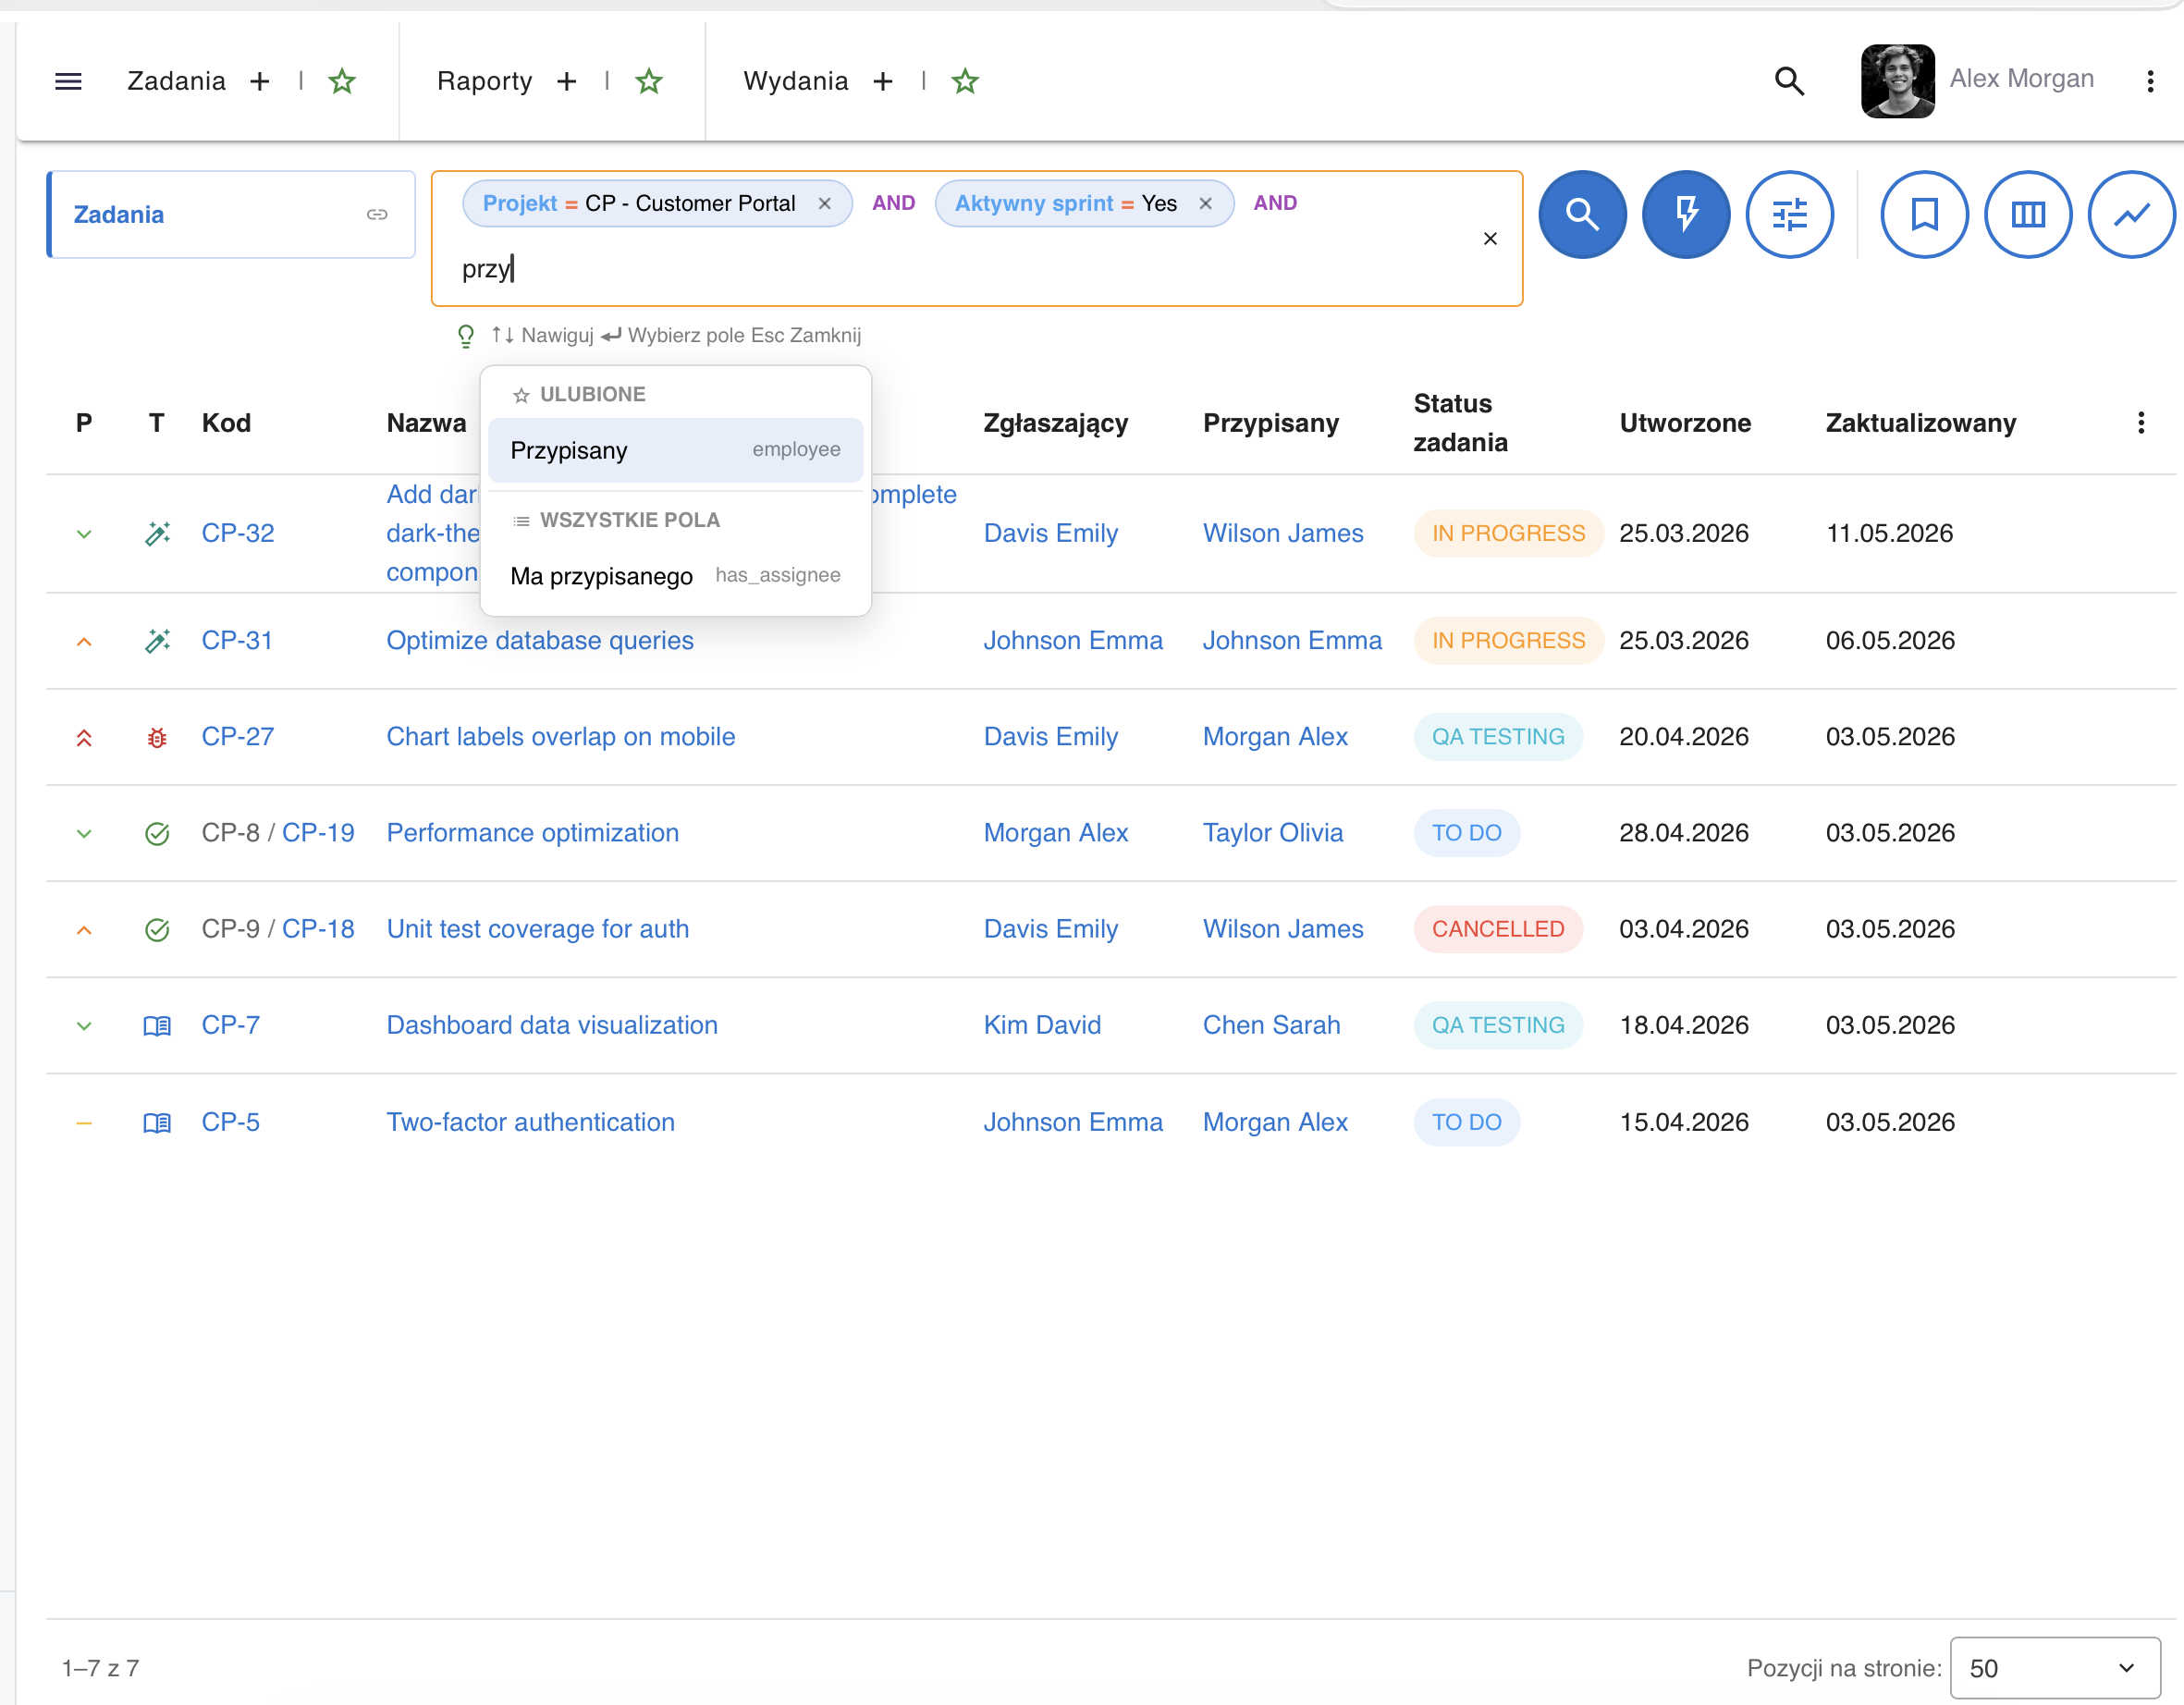This screenshot has width=2184, height=1705.
Task: Add new item next to Zadania
Action: tap(260, 81)
